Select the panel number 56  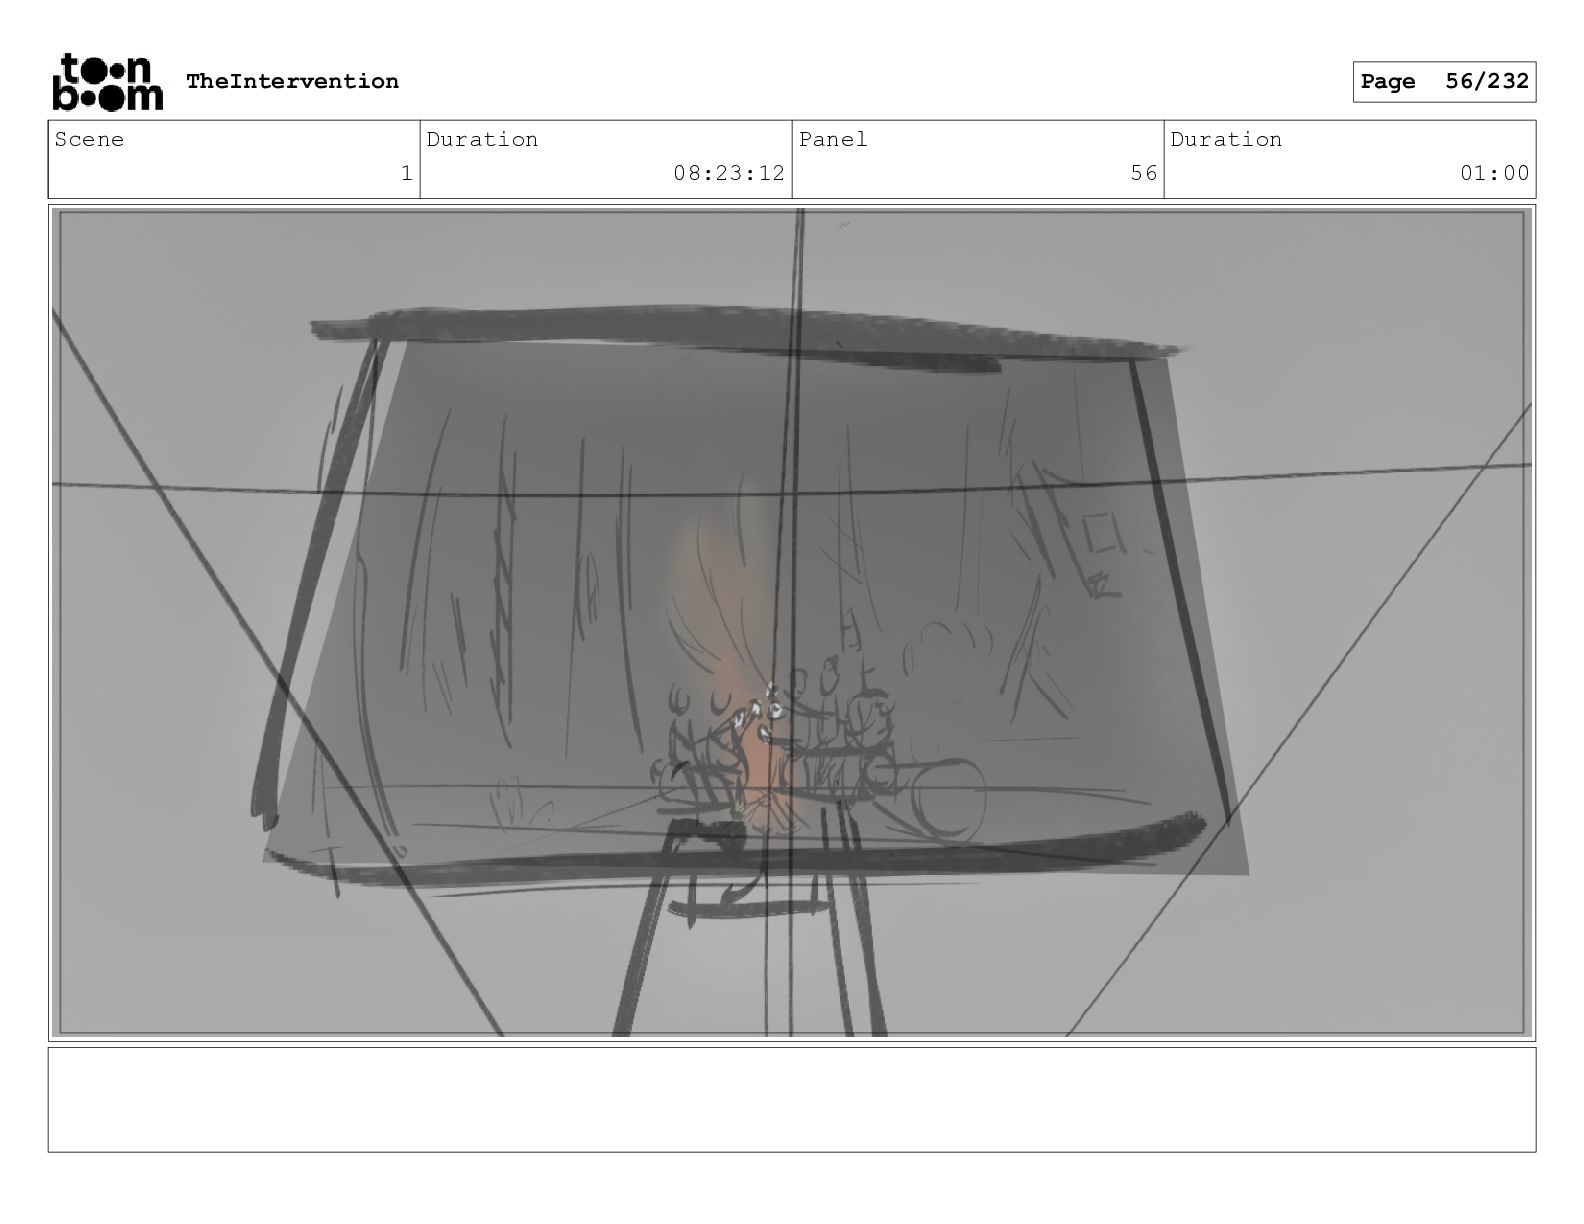1144,173
